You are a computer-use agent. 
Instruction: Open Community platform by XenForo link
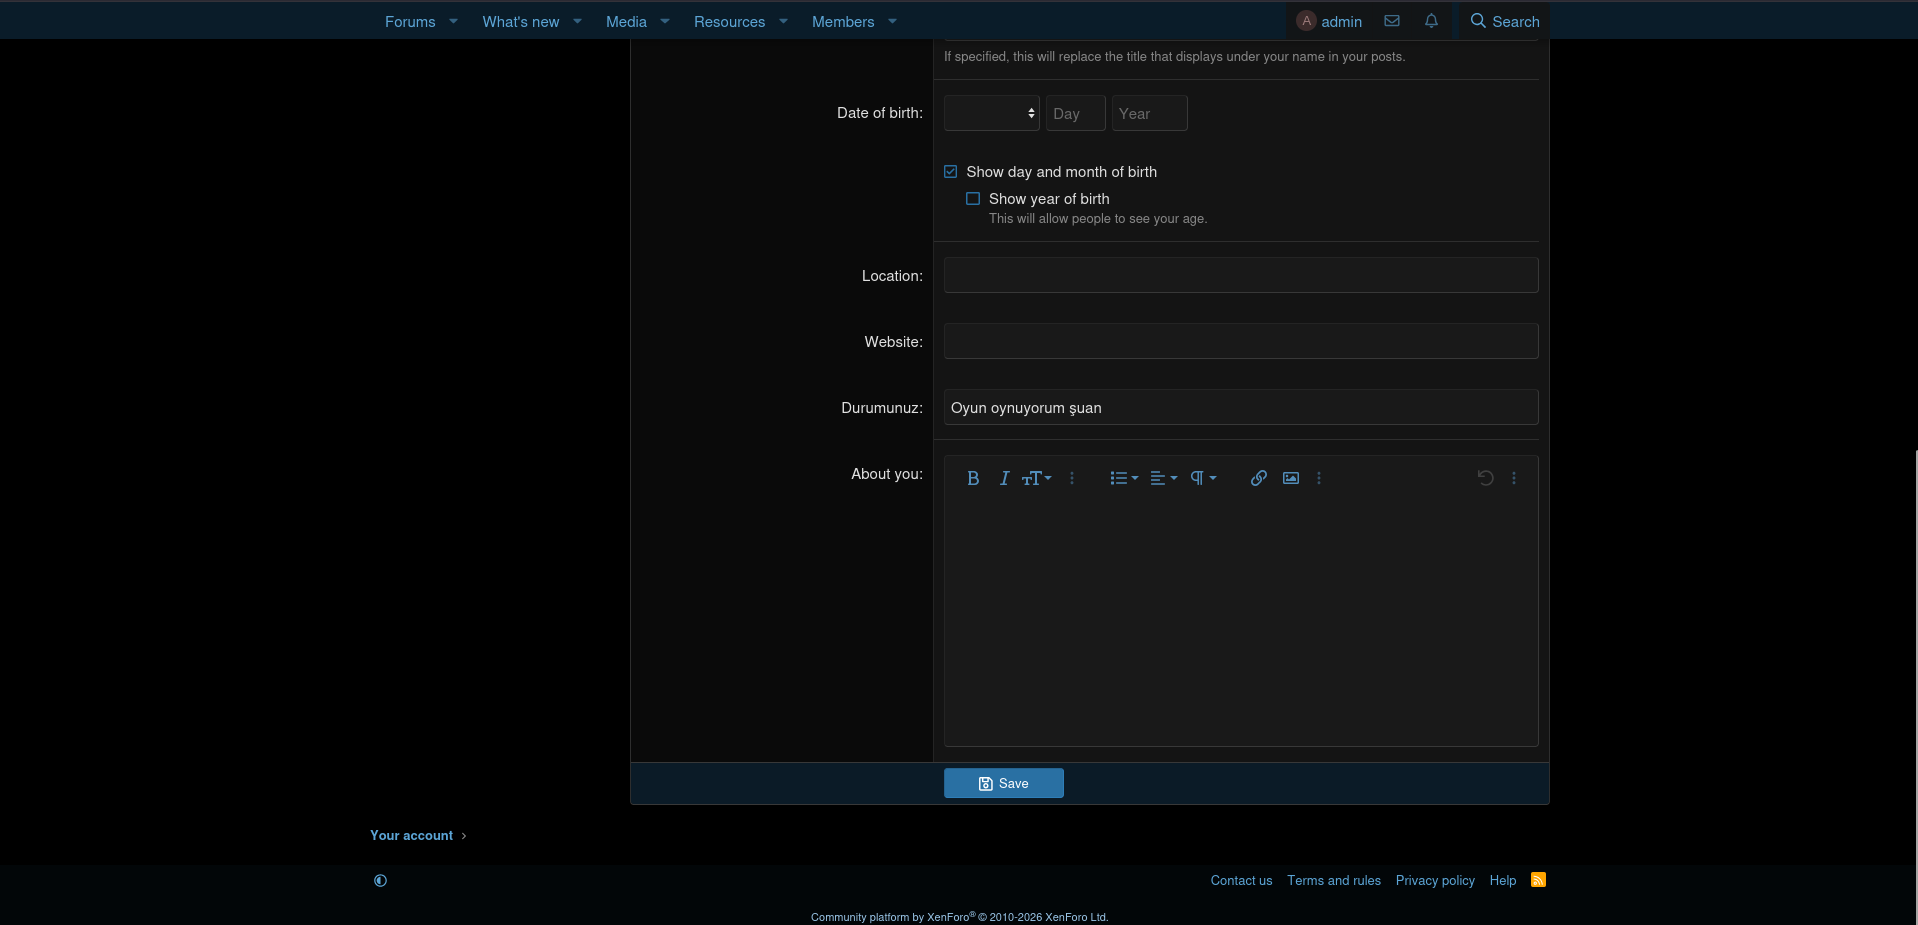click(x=959, y=917)
